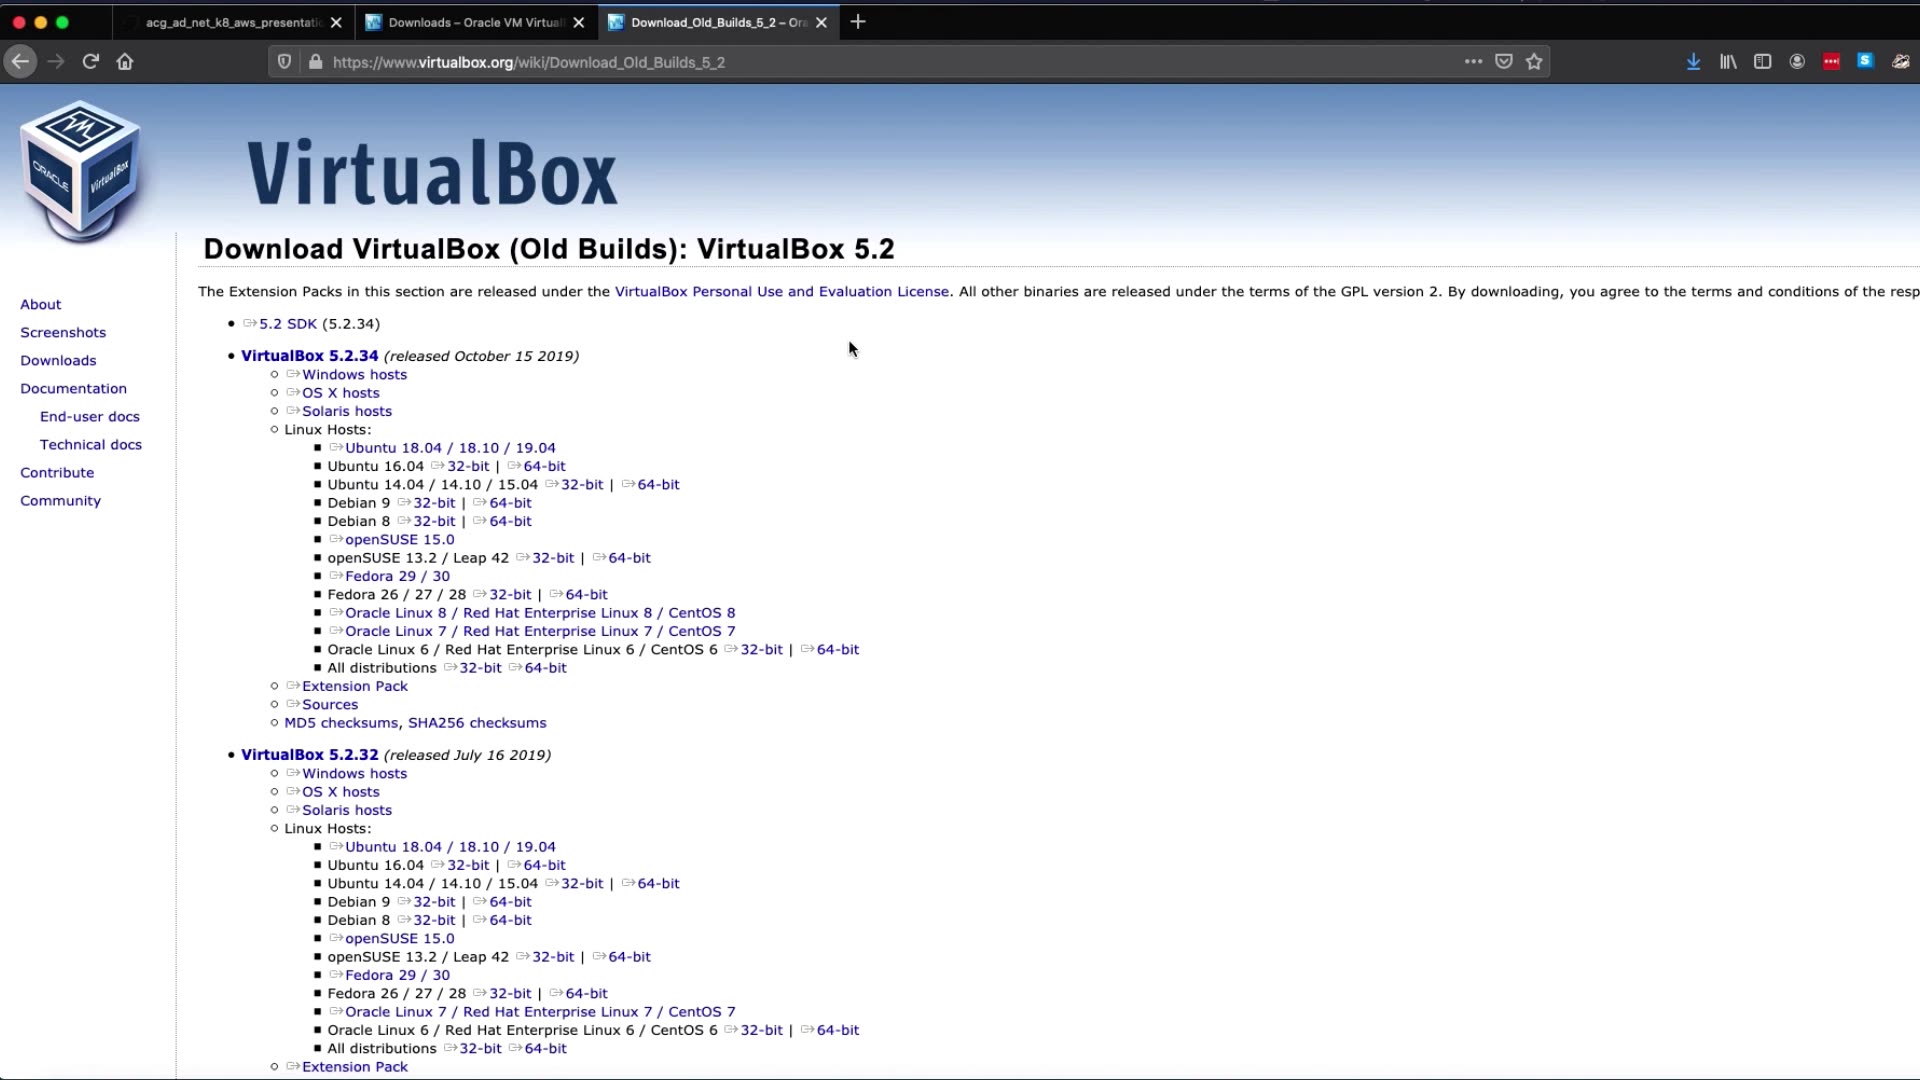Image resolution: width=1920 pixels, height=1080 pixels.
Task: Click the URL address field
Action: coord(880,62)
